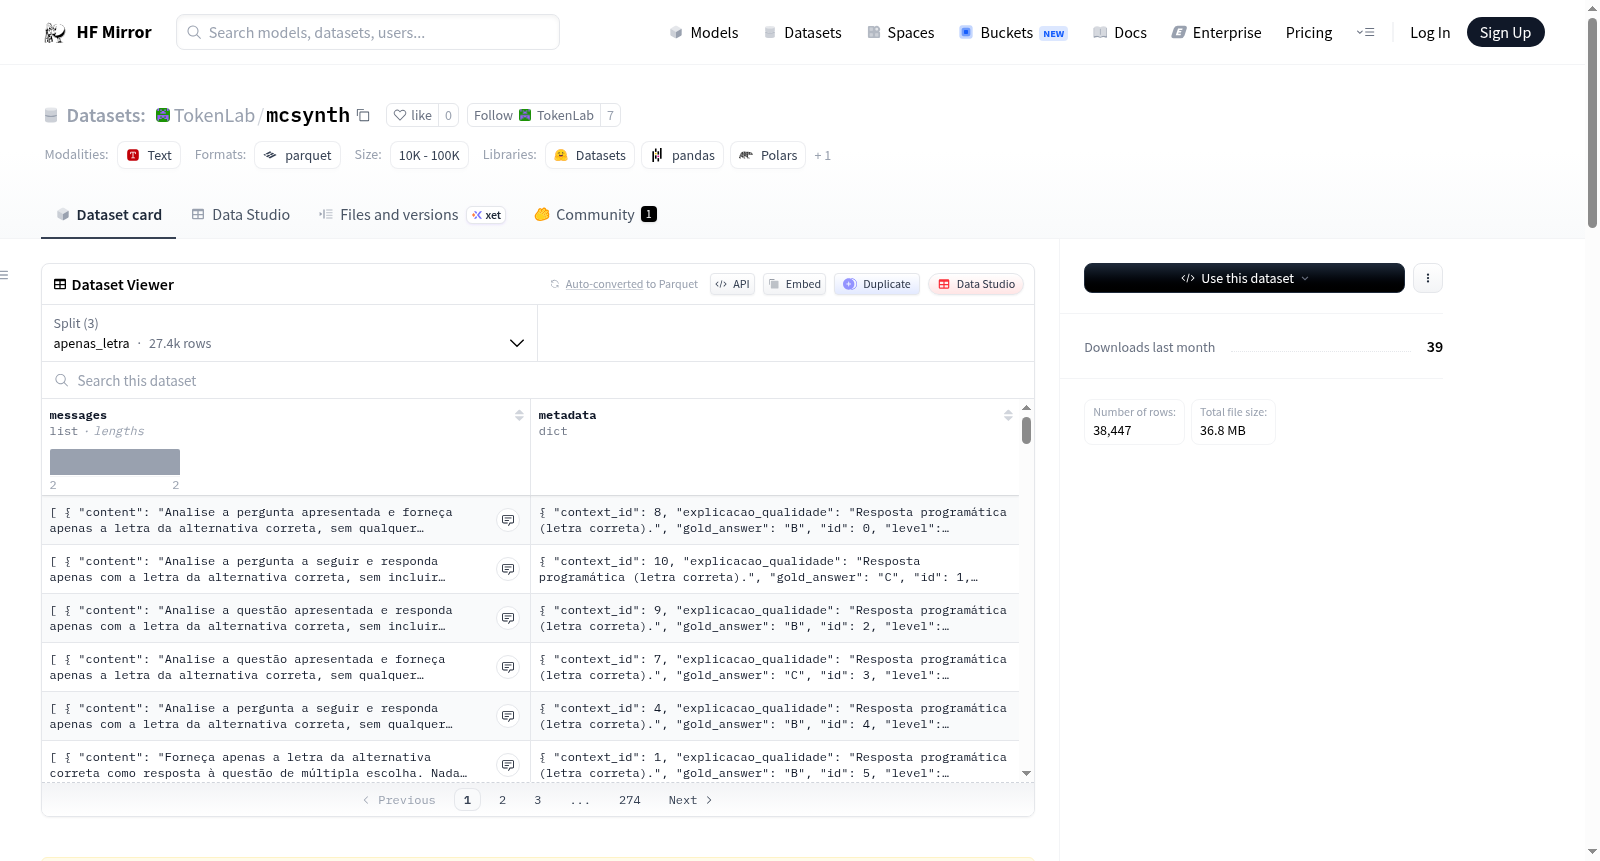This screenshot has width=1600, height=861.
Task: Open the Docs navigation item
Action: [1119, 33]
